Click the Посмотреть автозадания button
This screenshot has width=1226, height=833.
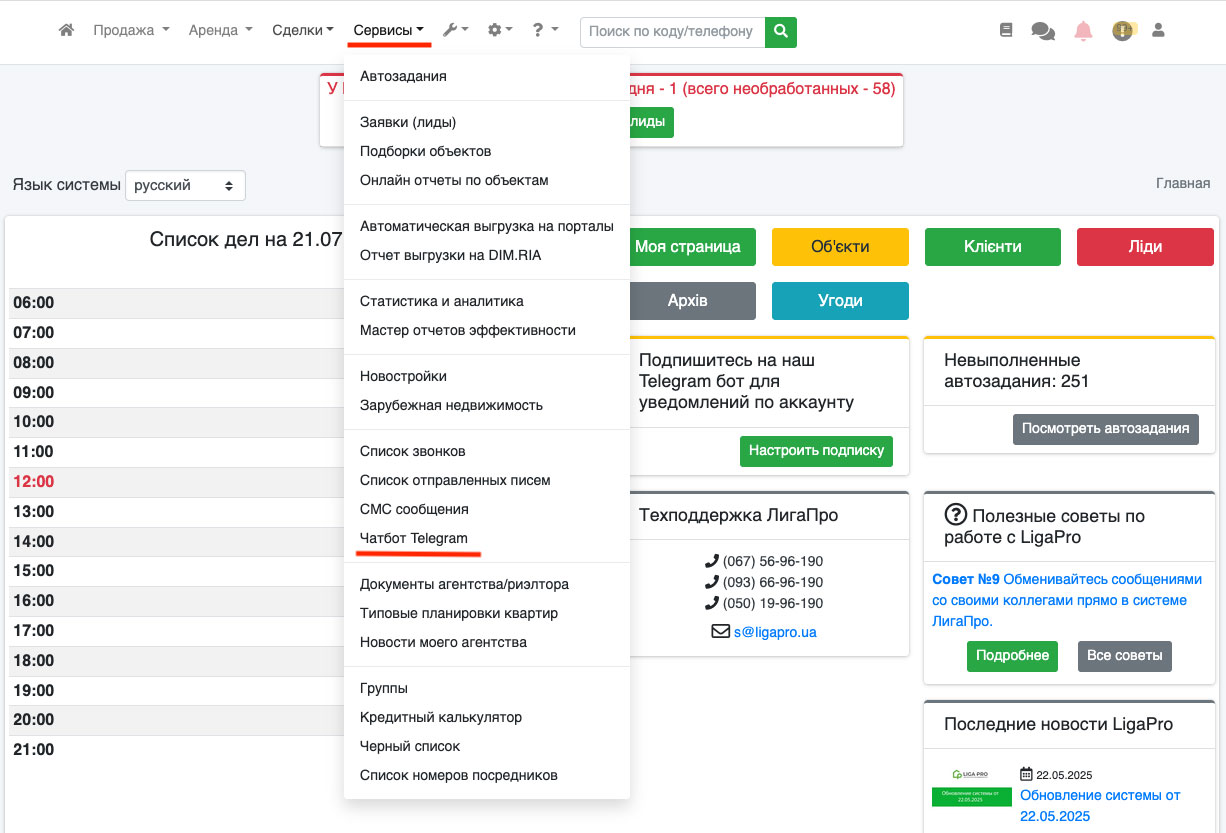[1105, 428]
